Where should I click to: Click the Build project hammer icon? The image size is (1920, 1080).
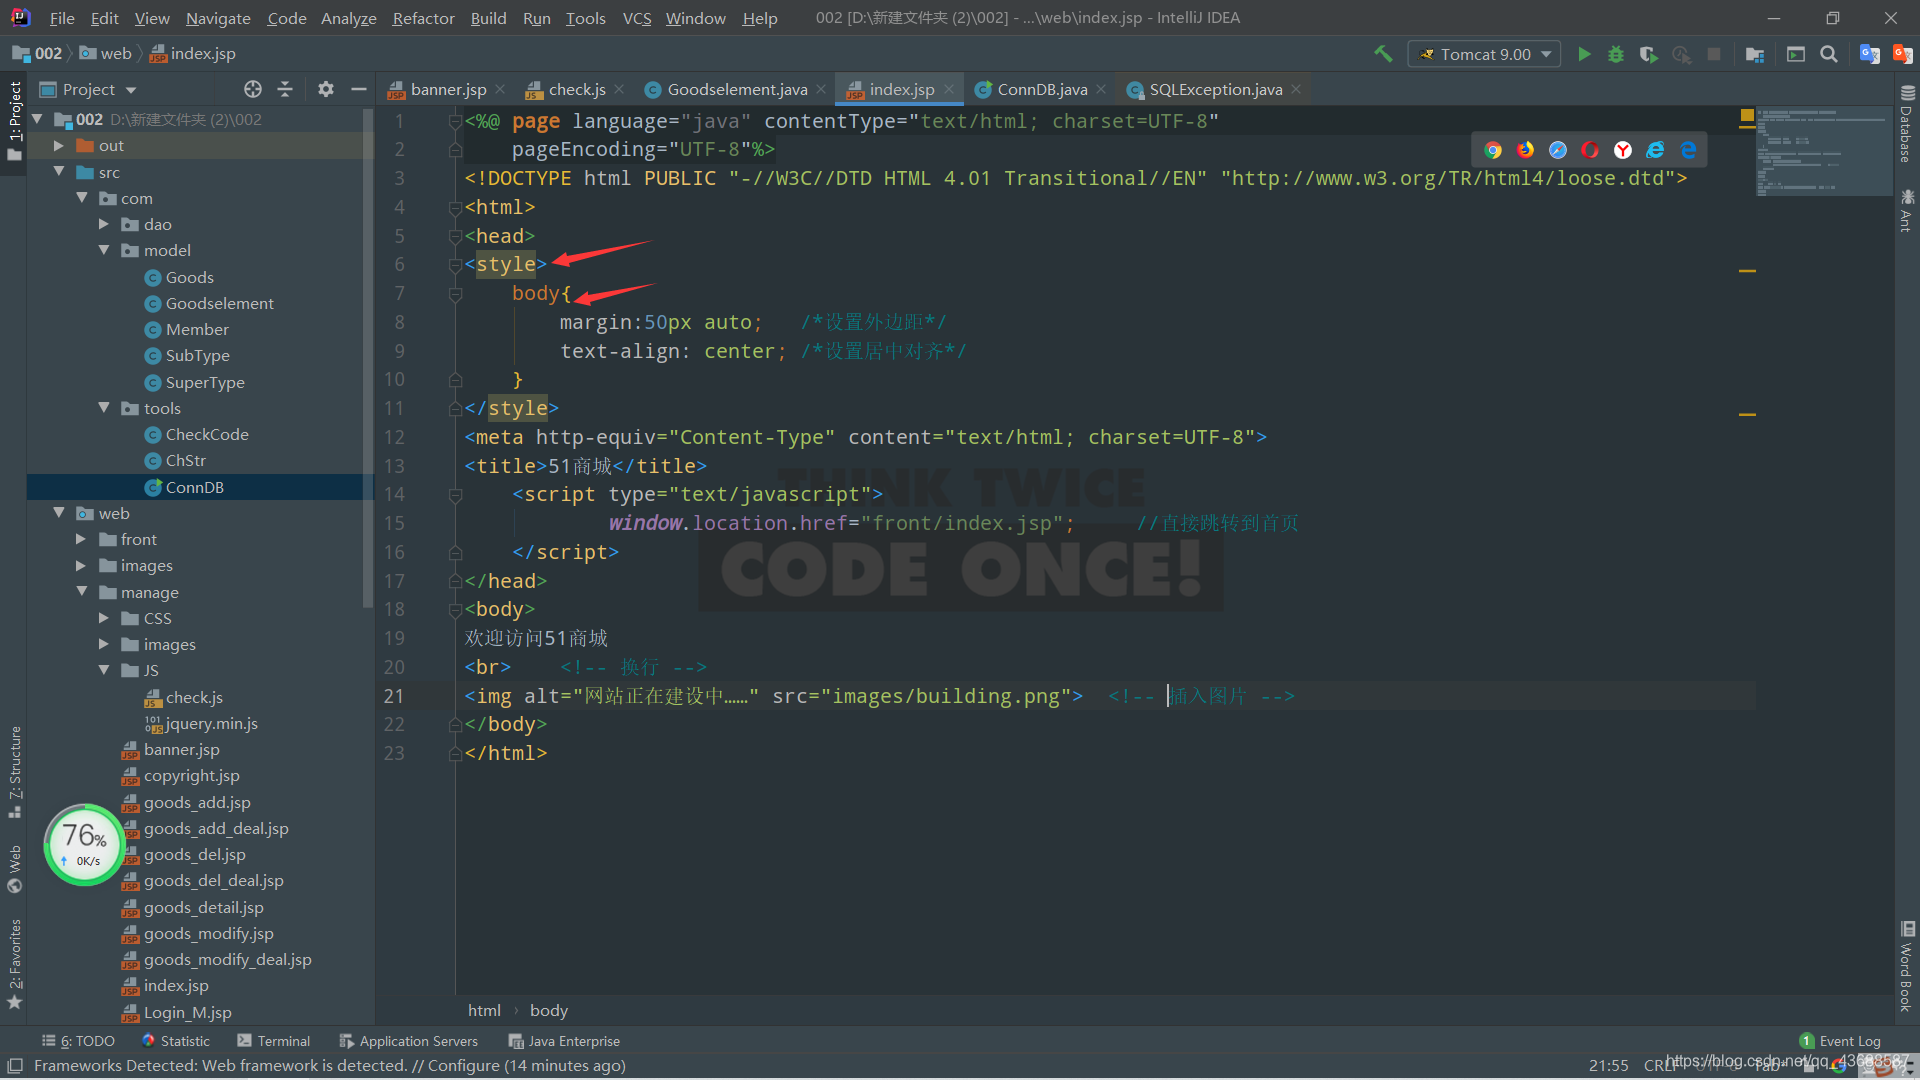[x=1383, y=54]
